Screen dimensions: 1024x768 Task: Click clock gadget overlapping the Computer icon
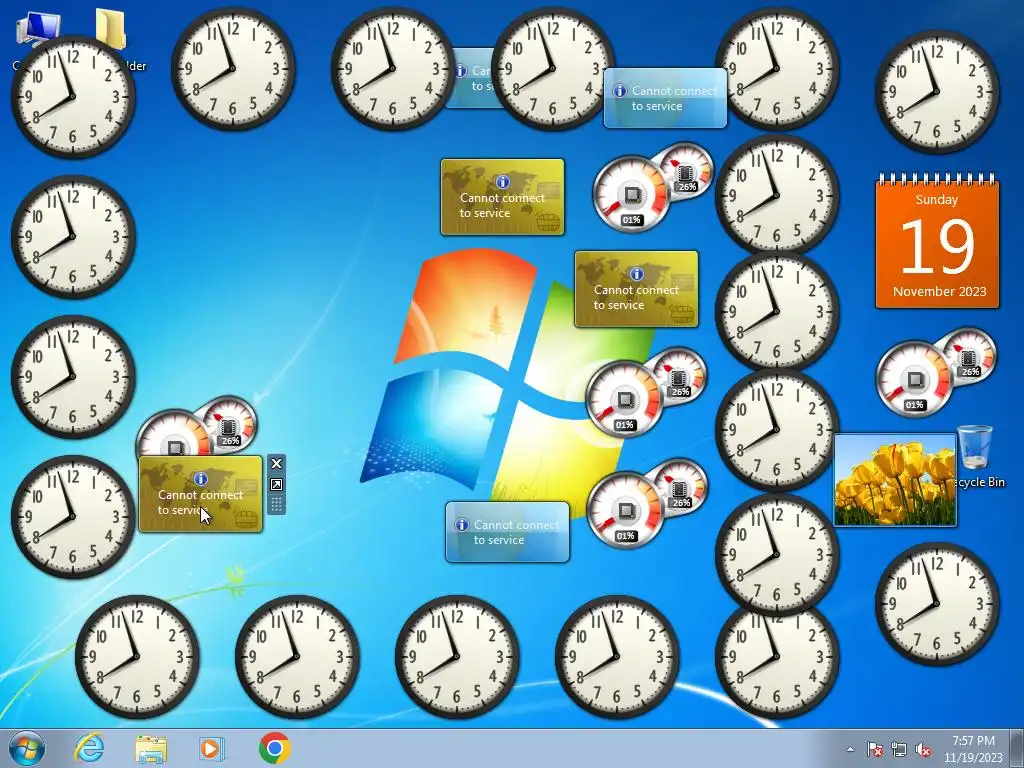[73, 97]
